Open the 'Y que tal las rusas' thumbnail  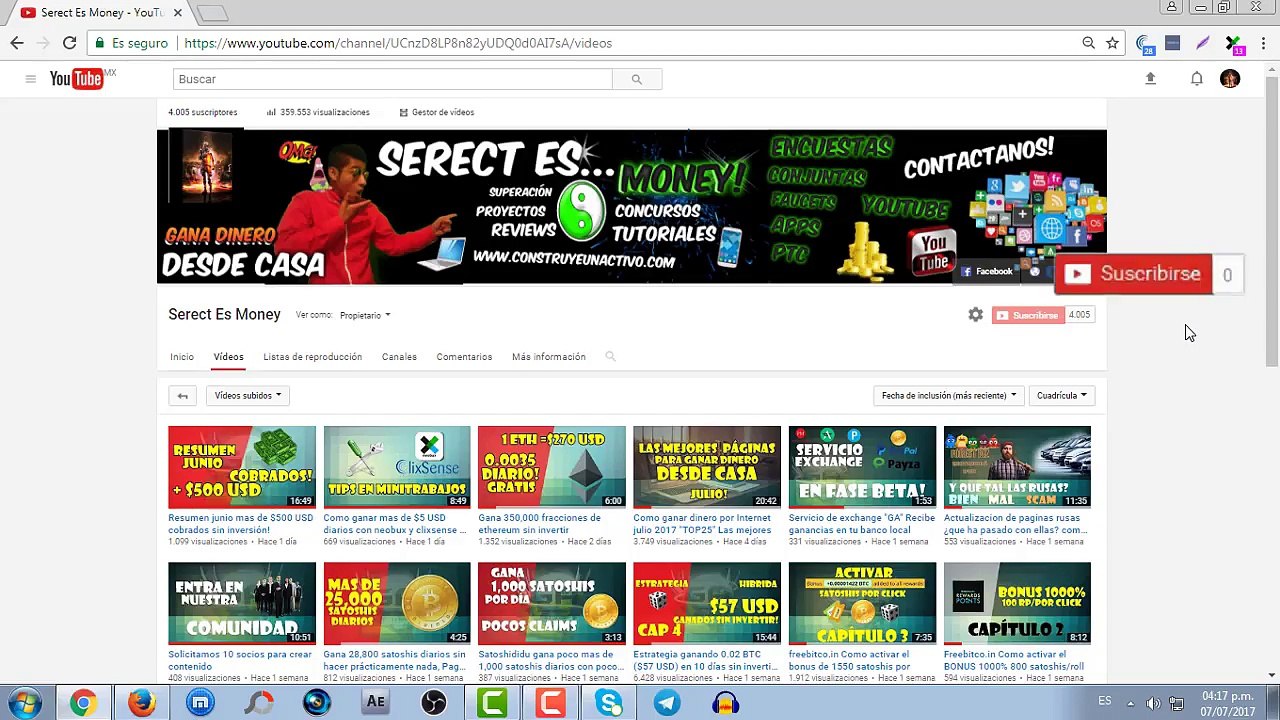pyautogui.click(x=1017, y=467)
